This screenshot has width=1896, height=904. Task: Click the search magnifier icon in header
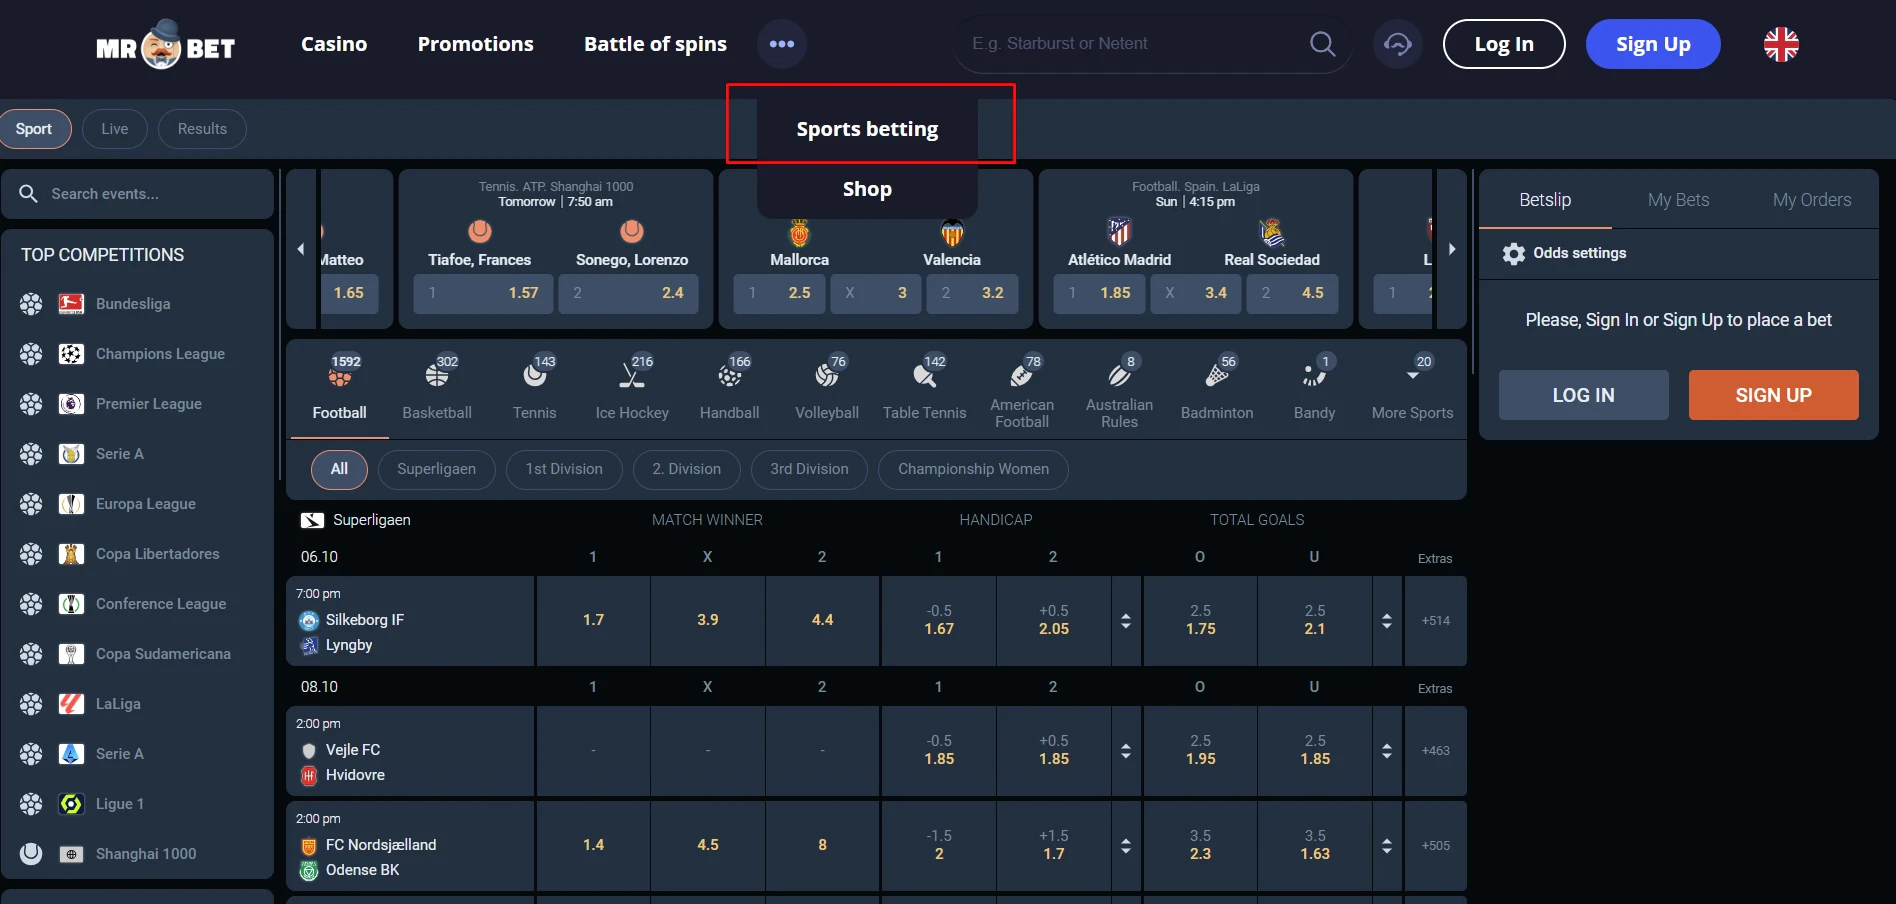(x=1322, y=44)
